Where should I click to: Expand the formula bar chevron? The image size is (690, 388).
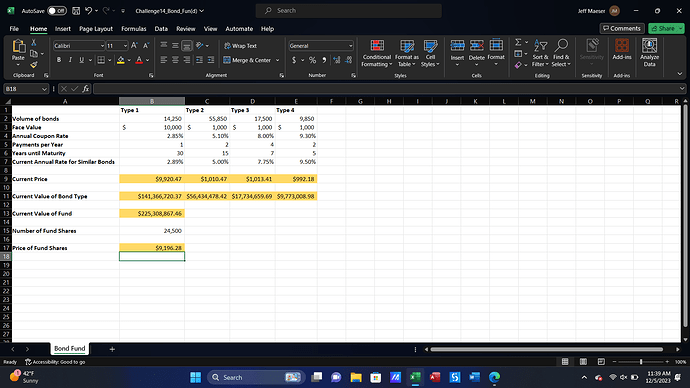(682, 89)
